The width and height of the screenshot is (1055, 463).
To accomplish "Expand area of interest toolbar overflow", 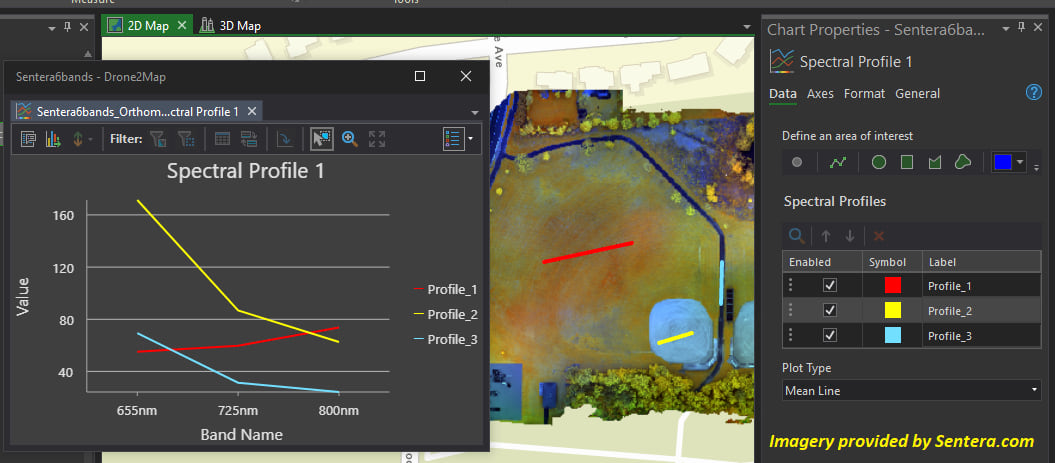I will point(1036,166).
